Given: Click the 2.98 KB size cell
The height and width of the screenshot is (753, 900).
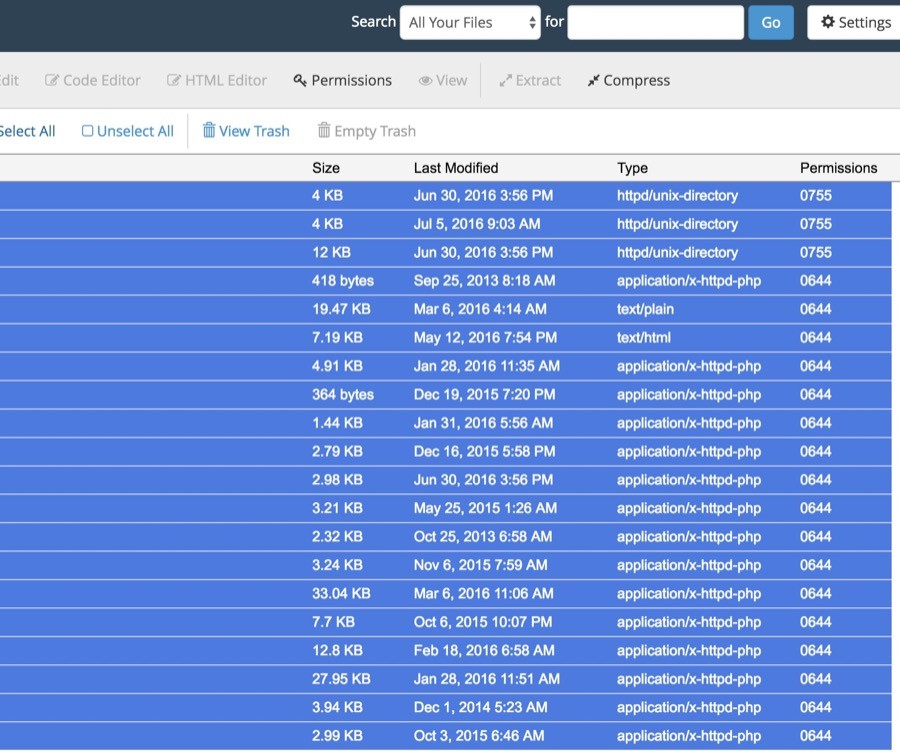Looking at the screenshot, I should [337, 480].
